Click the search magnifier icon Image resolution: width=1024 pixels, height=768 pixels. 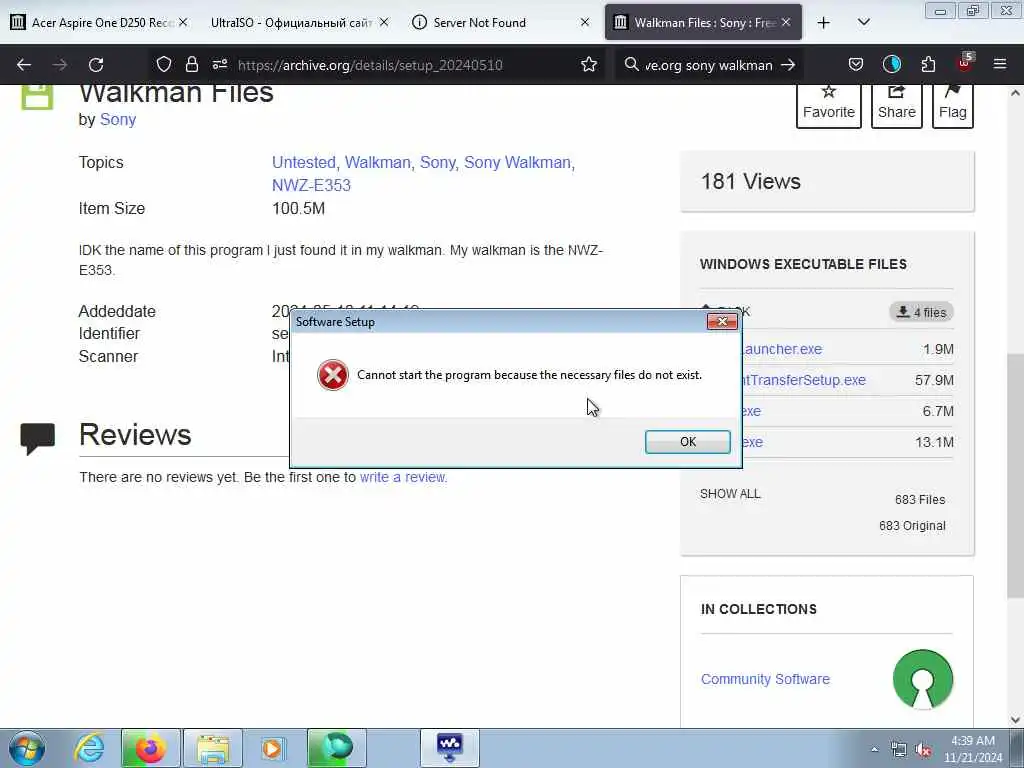[x=631, y=65]
